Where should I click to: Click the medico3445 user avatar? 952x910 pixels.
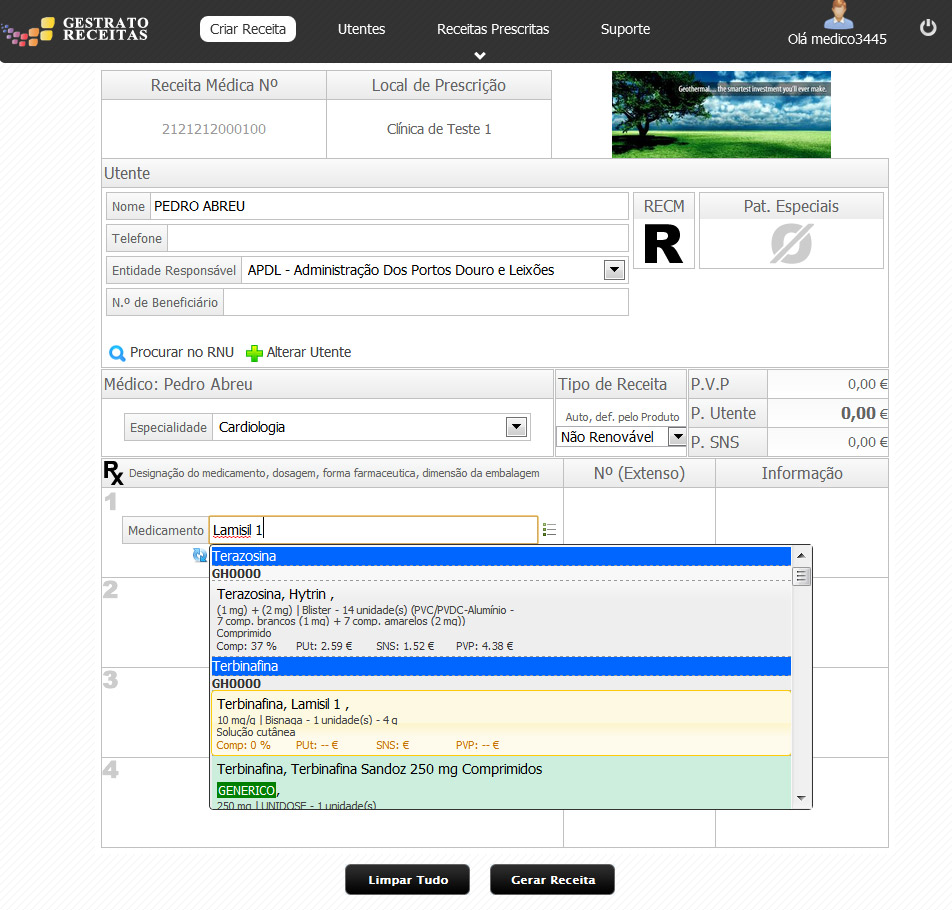coord(838,15)
